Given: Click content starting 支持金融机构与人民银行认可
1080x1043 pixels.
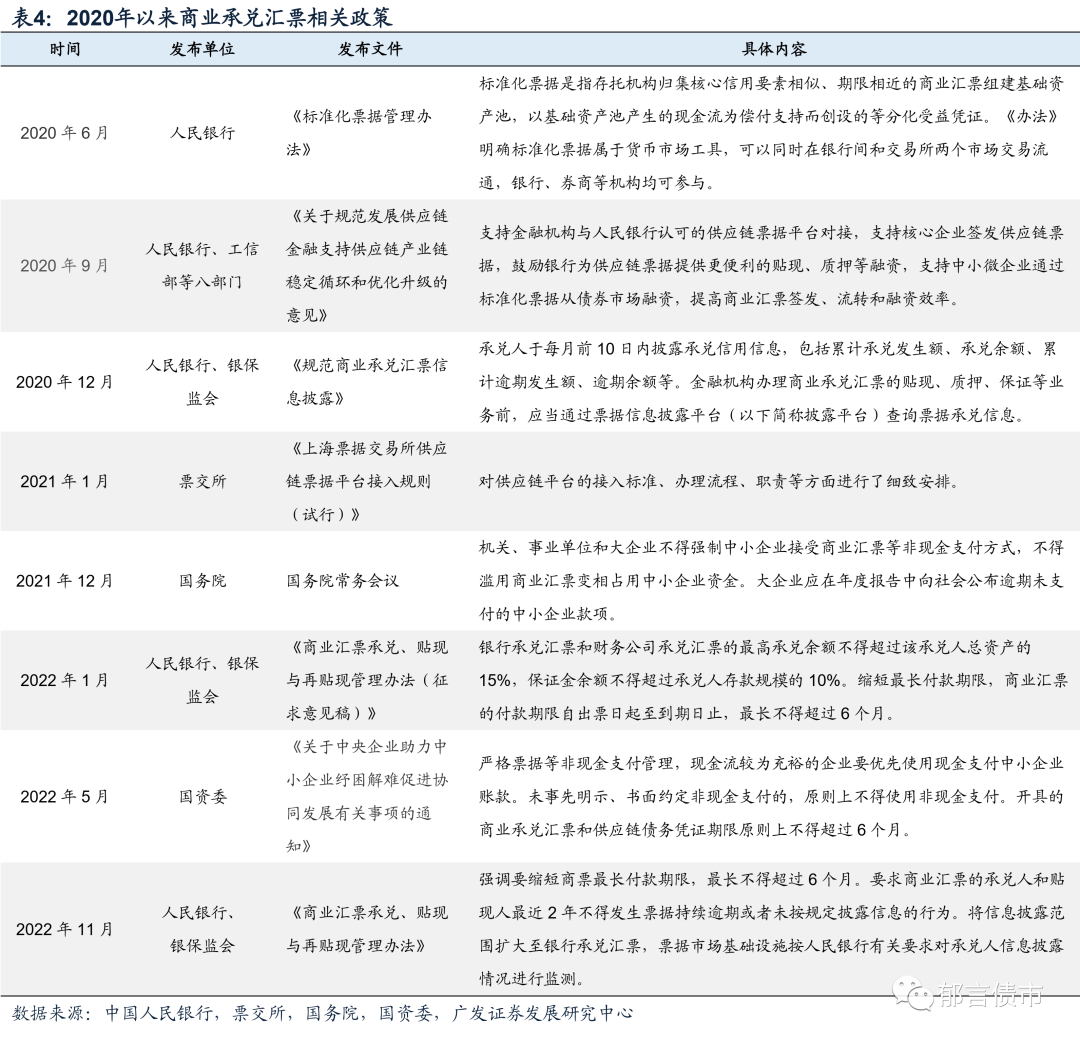Looking at the screenshot, I should pyautogui.click(x=771, y=266).
